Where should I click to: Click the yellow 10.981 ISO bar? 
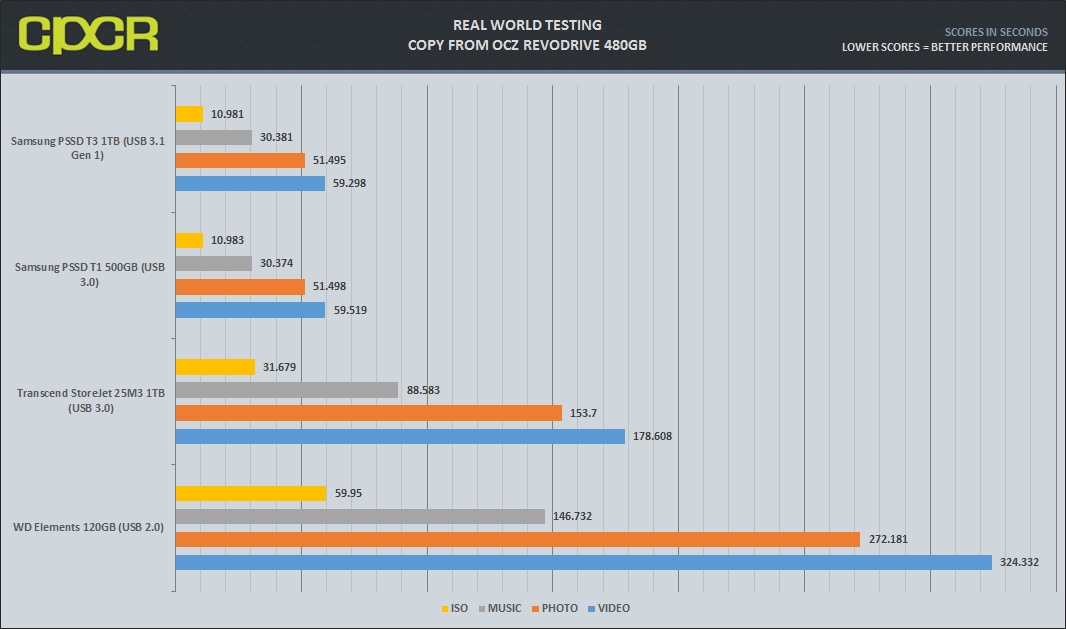[x=190, y=114]
